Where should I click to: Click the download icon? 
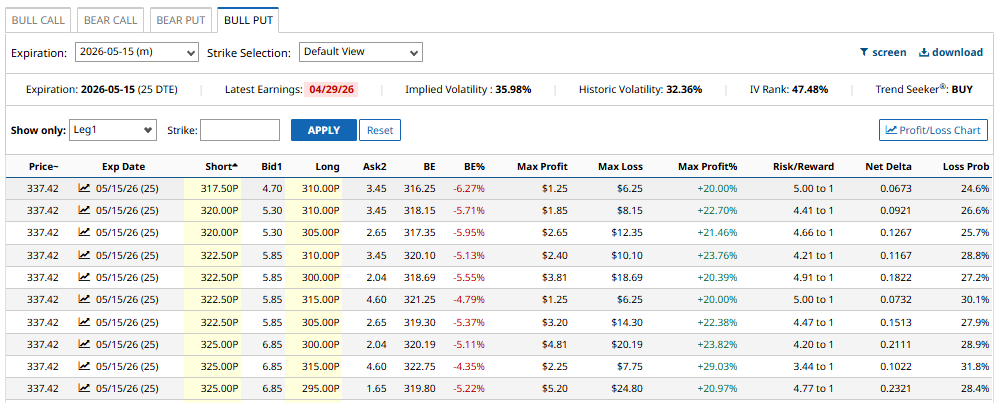click(924, 53)
